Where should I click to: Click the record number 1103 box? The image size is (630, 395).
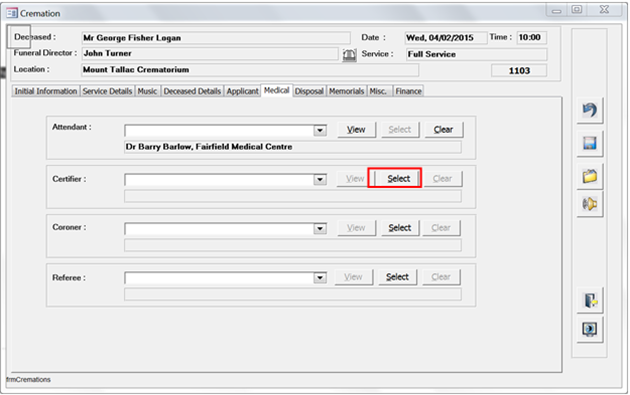pyautogui.click(x=519, y=71)
